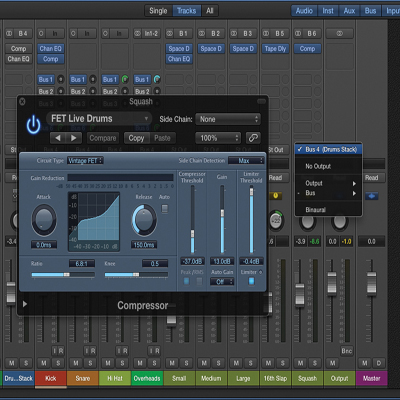Screen dimensions: 400x400
Task: Adjust the Attack knob
Action: [44, 220]
